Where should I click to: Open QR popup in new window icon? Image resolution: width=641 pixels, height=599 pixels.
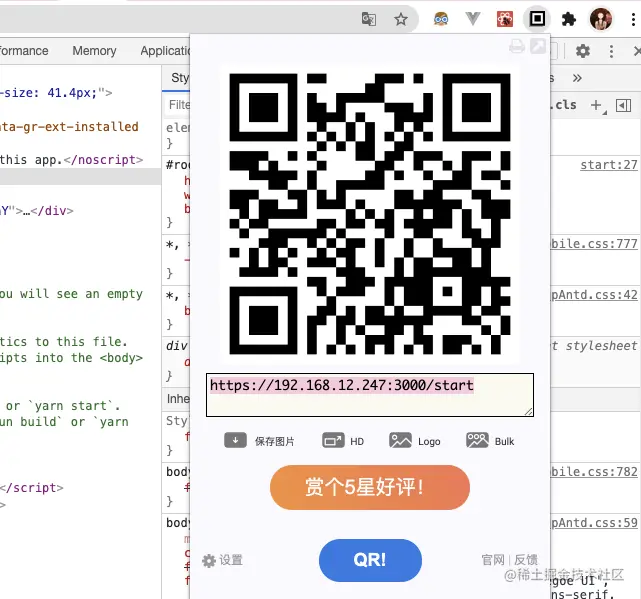click(x=538, y=46)
